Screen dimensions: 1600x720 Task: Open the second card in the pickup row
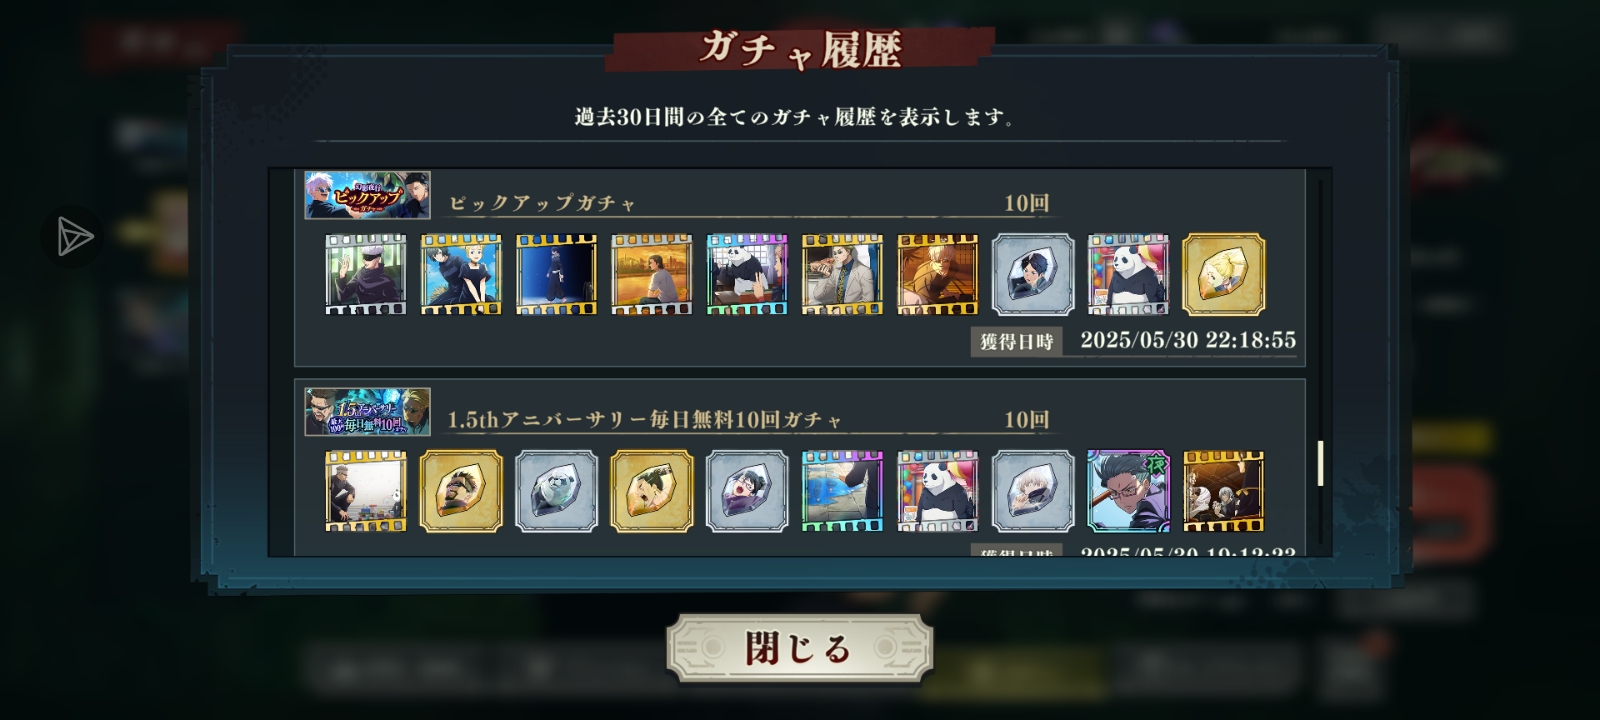[x=461, y=274]
